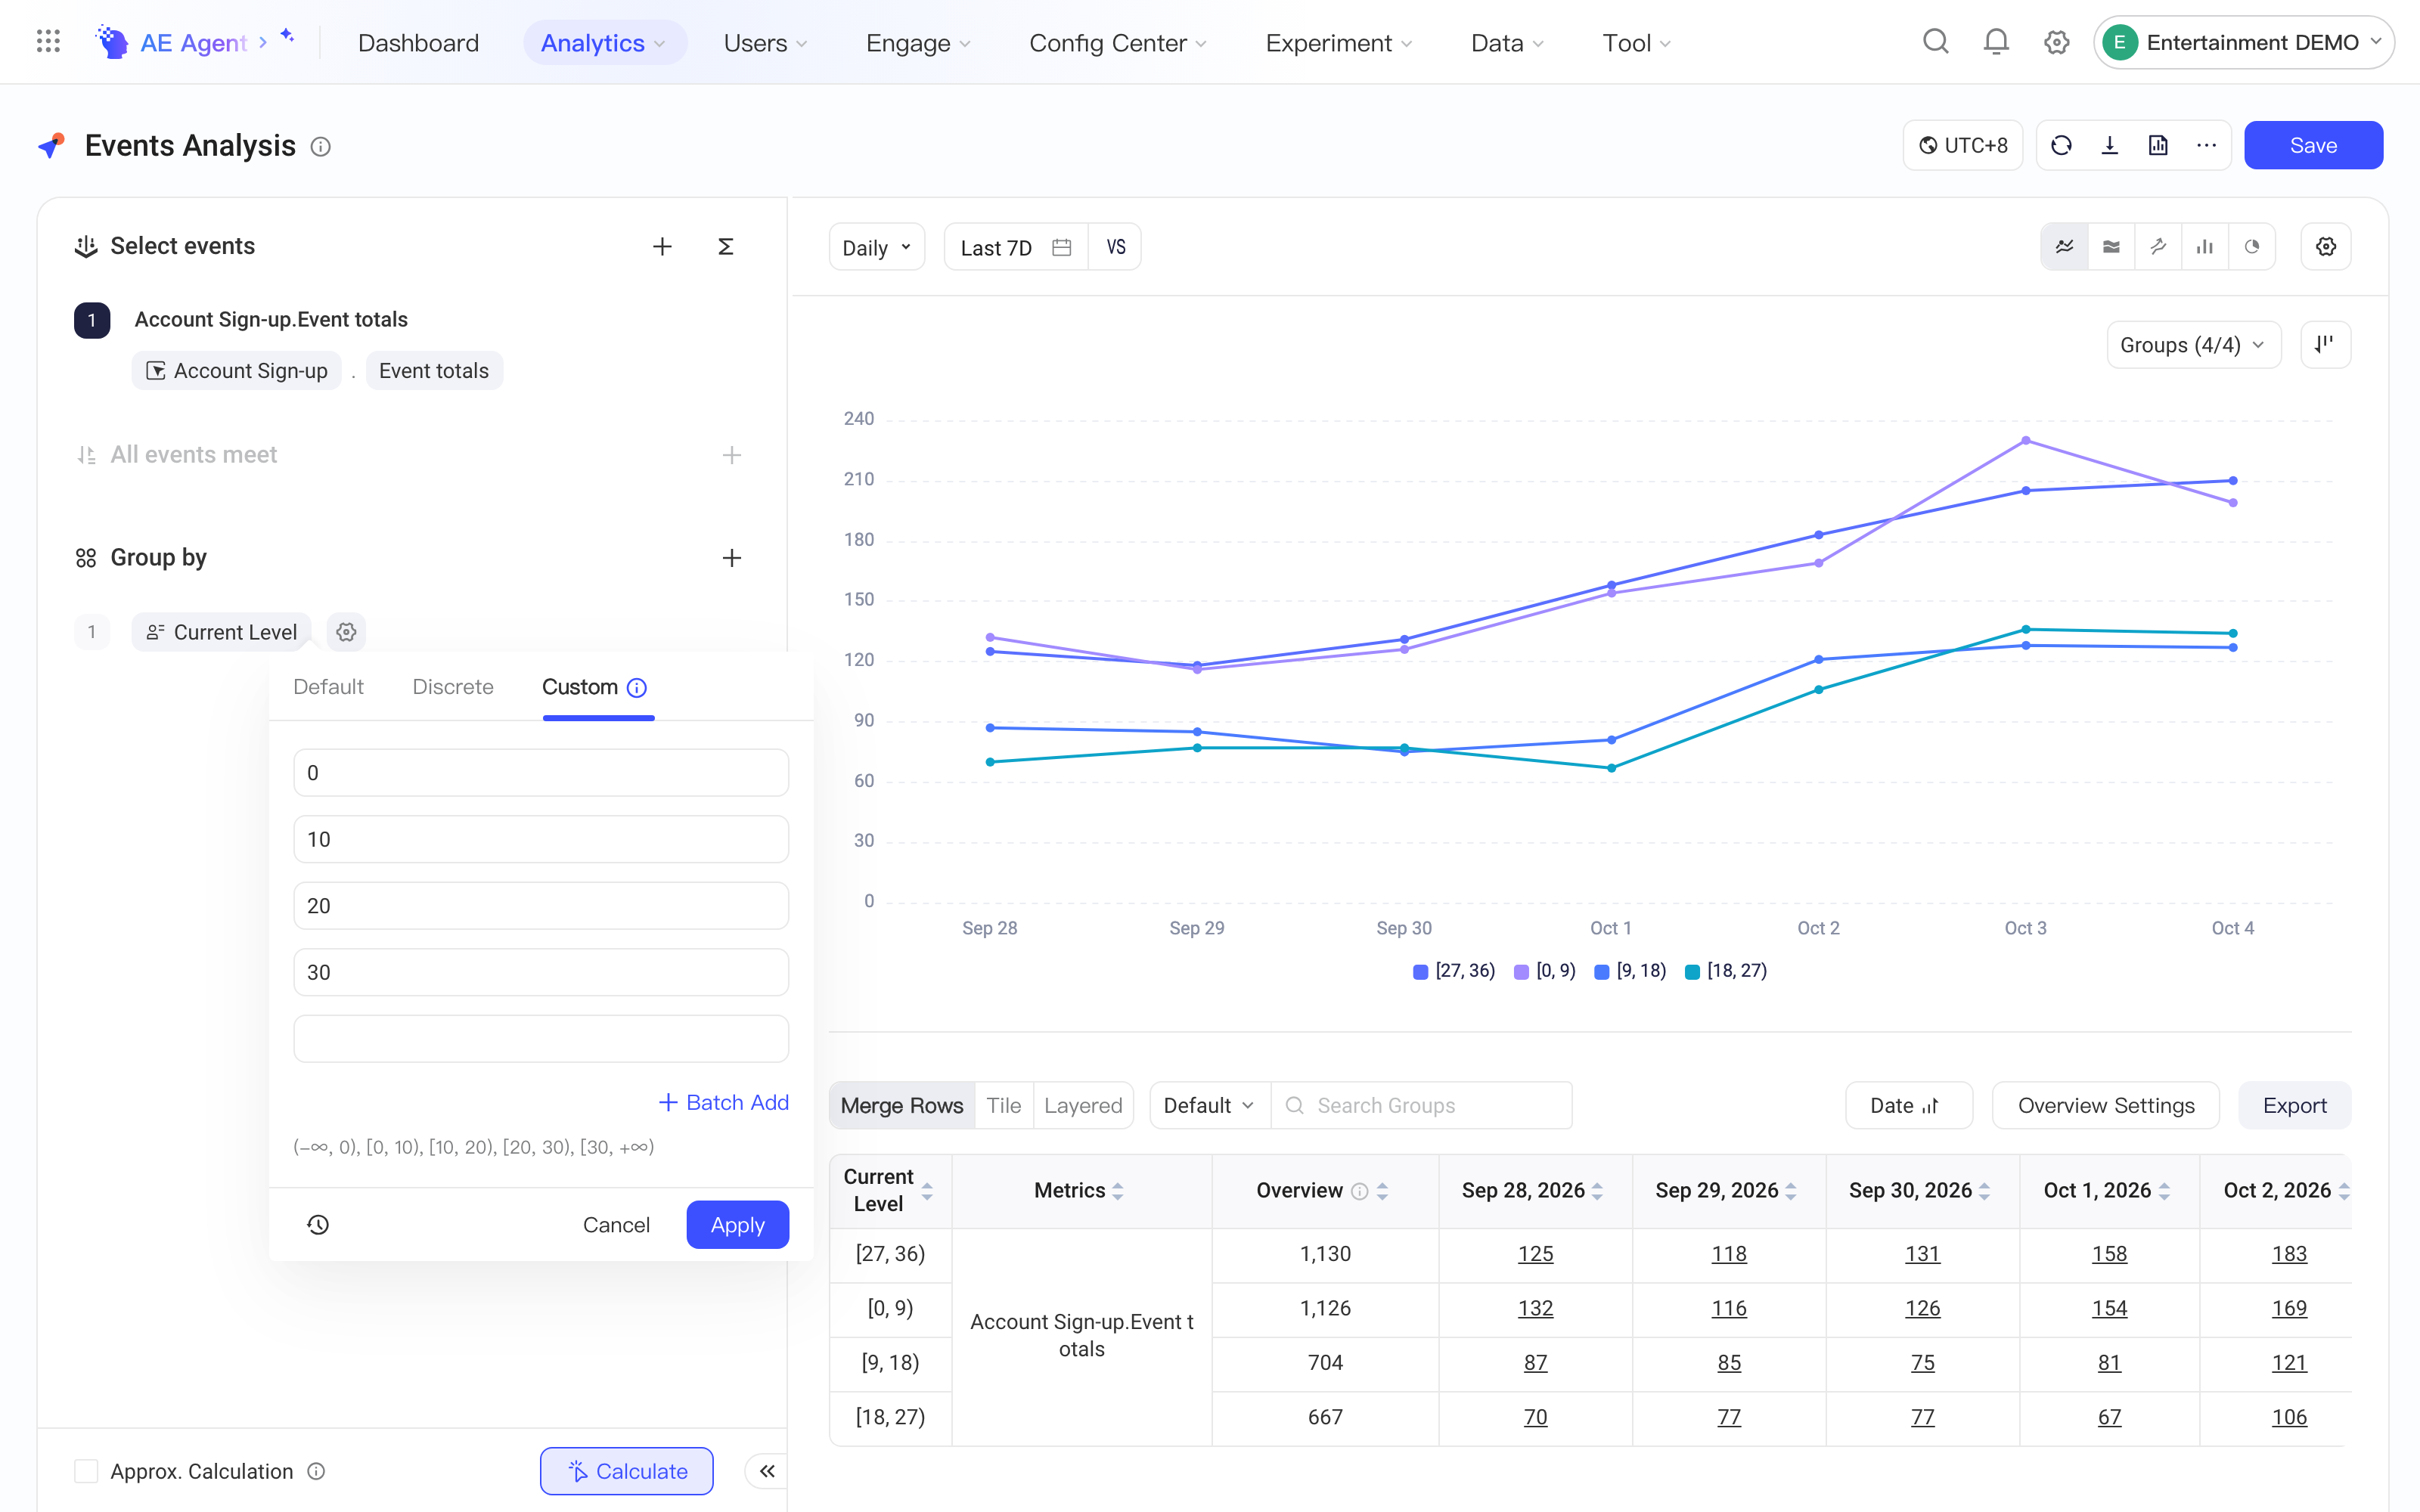Open the app grid launcher icon
This screenshot has width=2420, height=1512.
coord(48,42)
